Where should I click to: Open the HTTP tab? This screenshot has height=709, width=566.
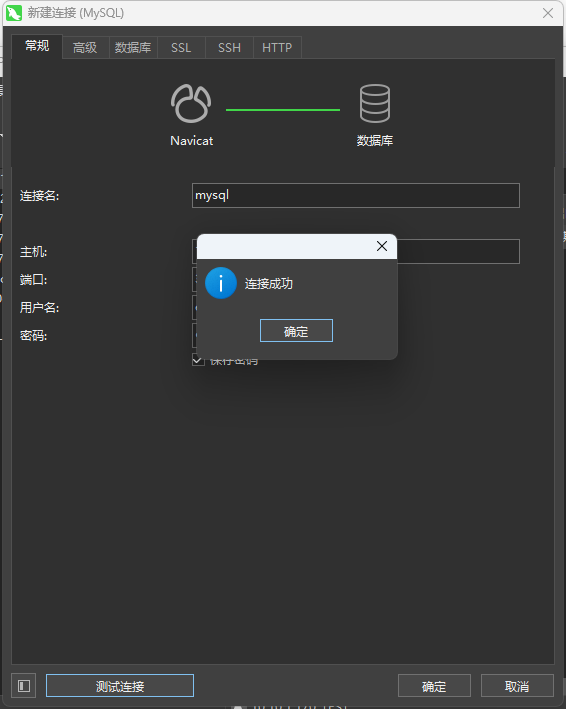(x=277, y=47)
